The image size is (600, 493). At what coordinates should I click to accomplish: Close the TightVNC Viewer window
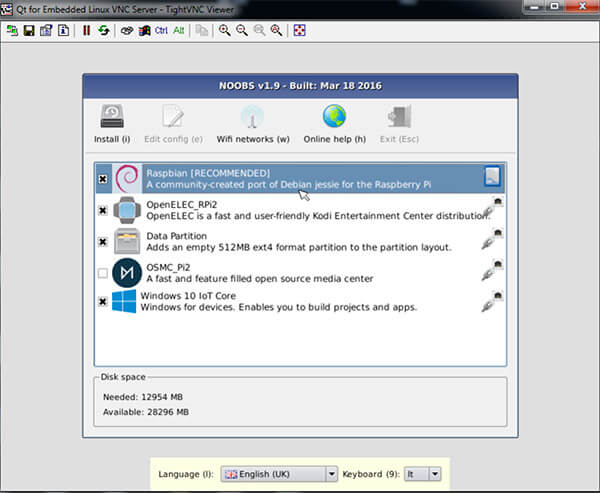582,7
